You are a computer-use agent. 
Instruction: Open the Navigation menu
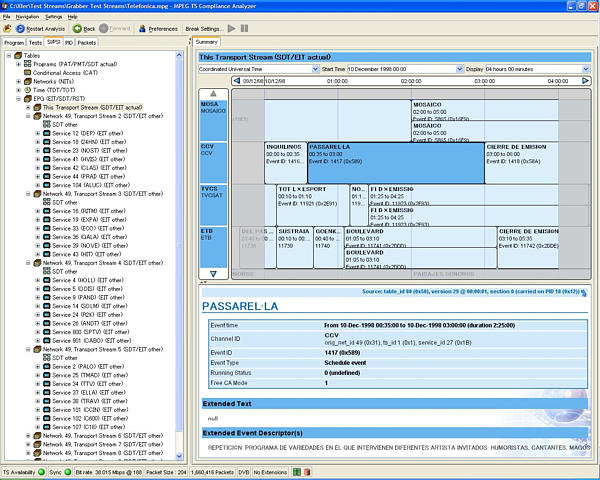27,17
